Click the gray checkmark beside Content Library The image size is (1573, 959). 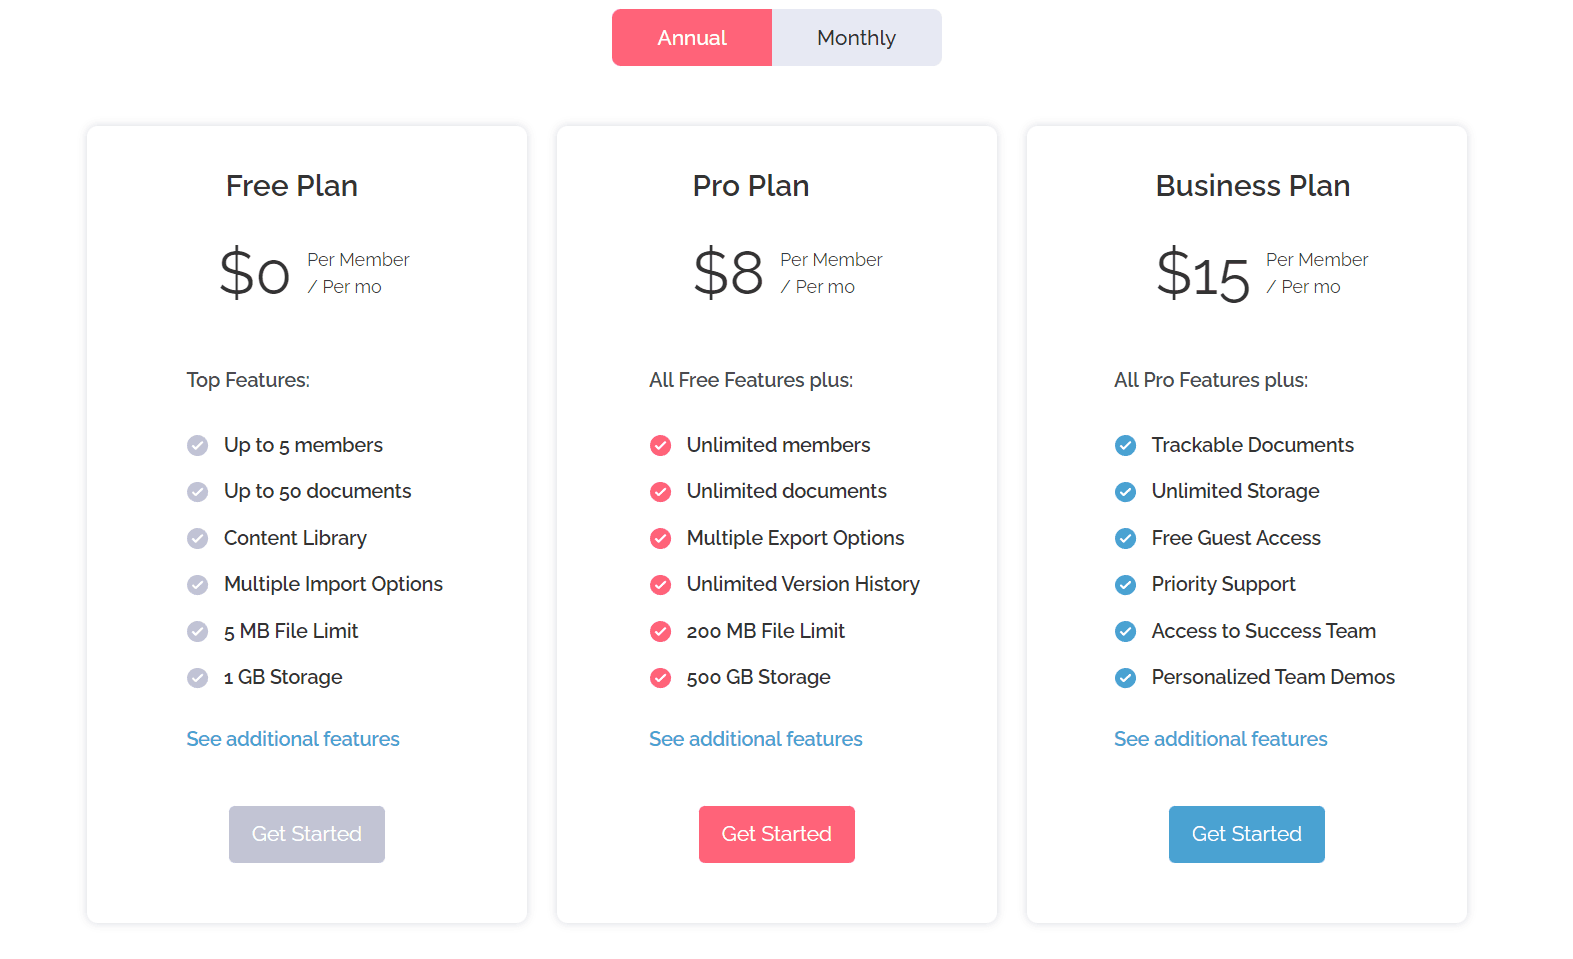point(198,538)
